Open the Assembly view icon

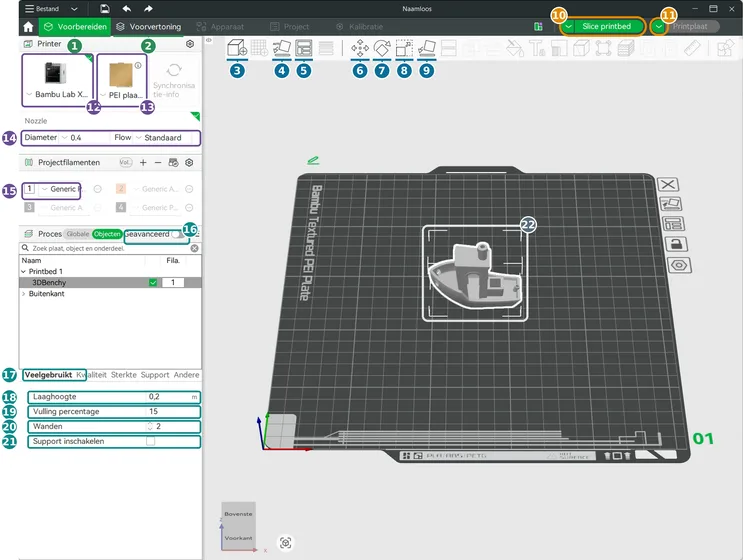click(x=725, y=48)
